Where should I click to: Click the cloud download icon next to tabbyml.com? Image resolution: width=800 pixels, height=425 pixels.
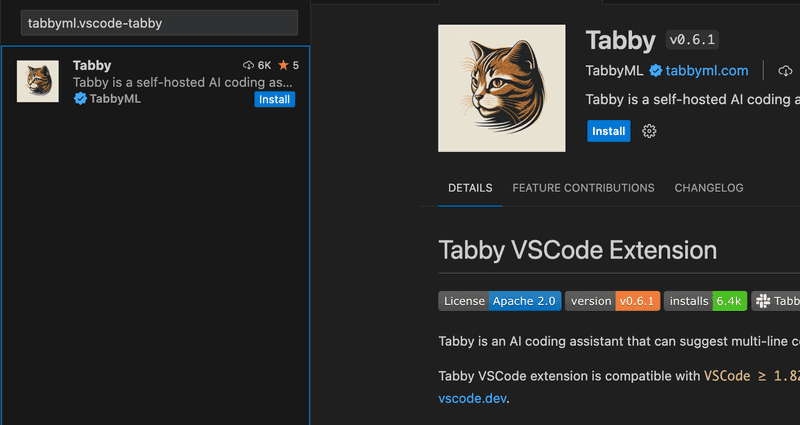click(785, 71)
